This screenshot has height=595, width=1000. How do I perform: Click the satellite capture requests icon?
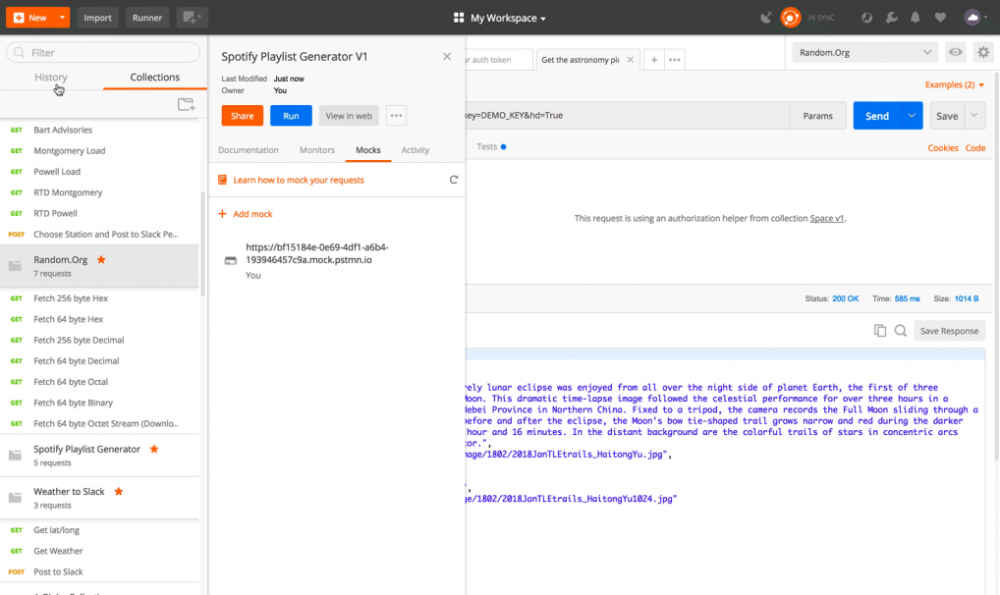(x=765, y=18)
